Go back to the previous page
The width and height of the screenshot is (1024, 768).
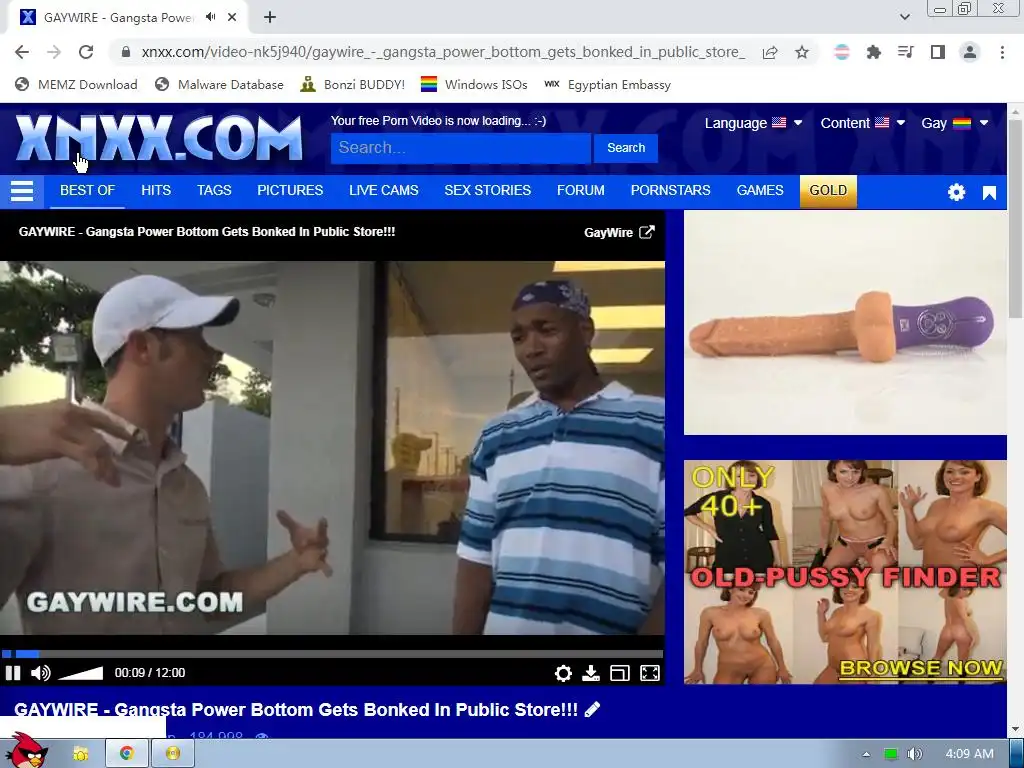[22, 52]
